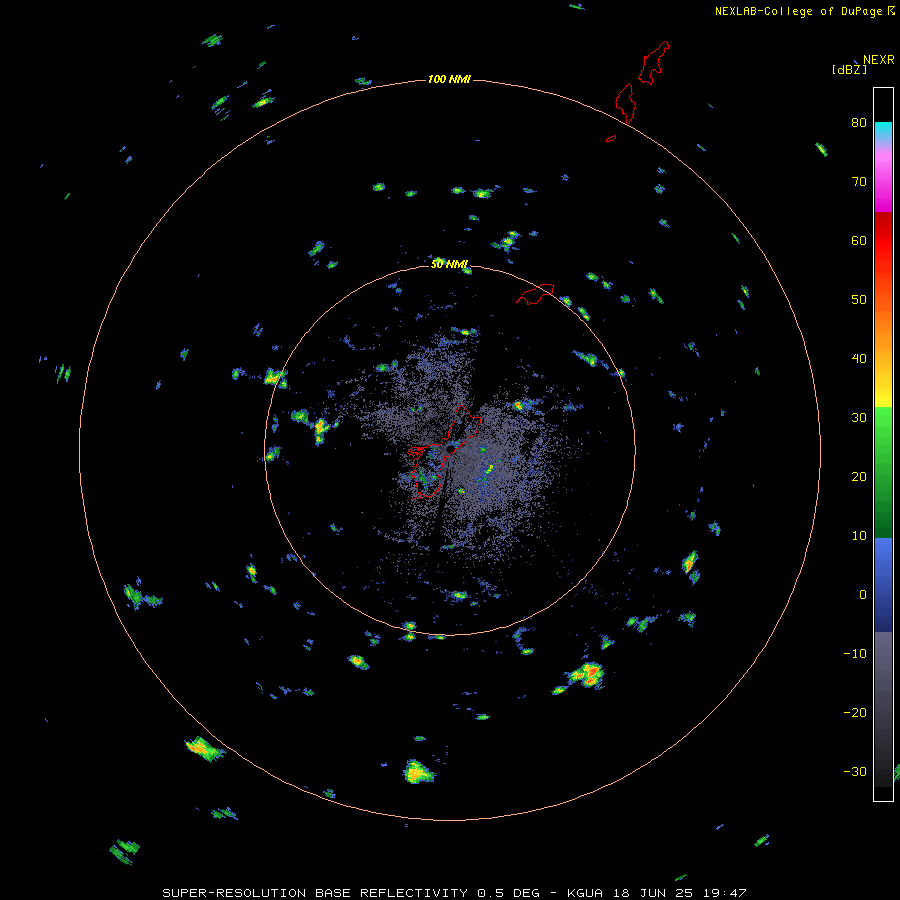Viewport: 900px width, 900px height.
Task: Click the 50 NMI range ring label
Action: (449, 264)
